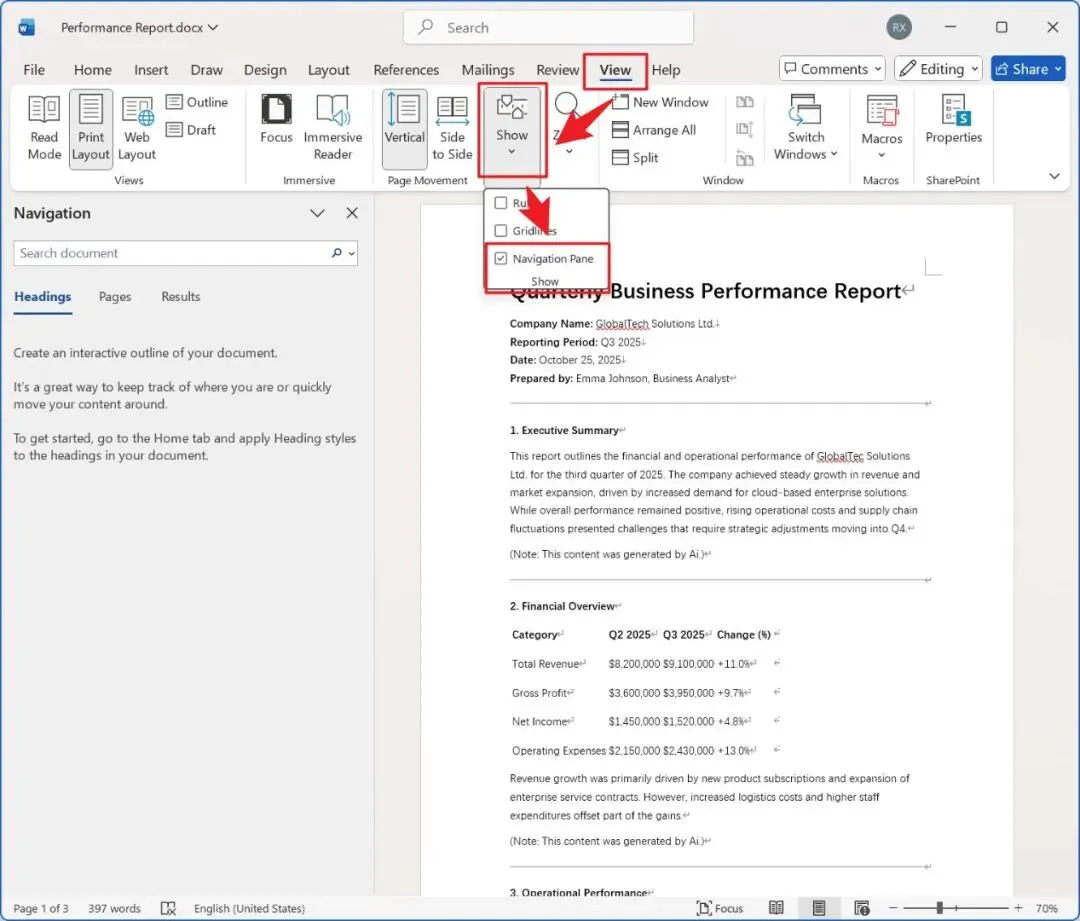Switch to Read Mode view
Image resolution: width=1080 pixels, height=921 pixels.
click(x=44, y=128)
